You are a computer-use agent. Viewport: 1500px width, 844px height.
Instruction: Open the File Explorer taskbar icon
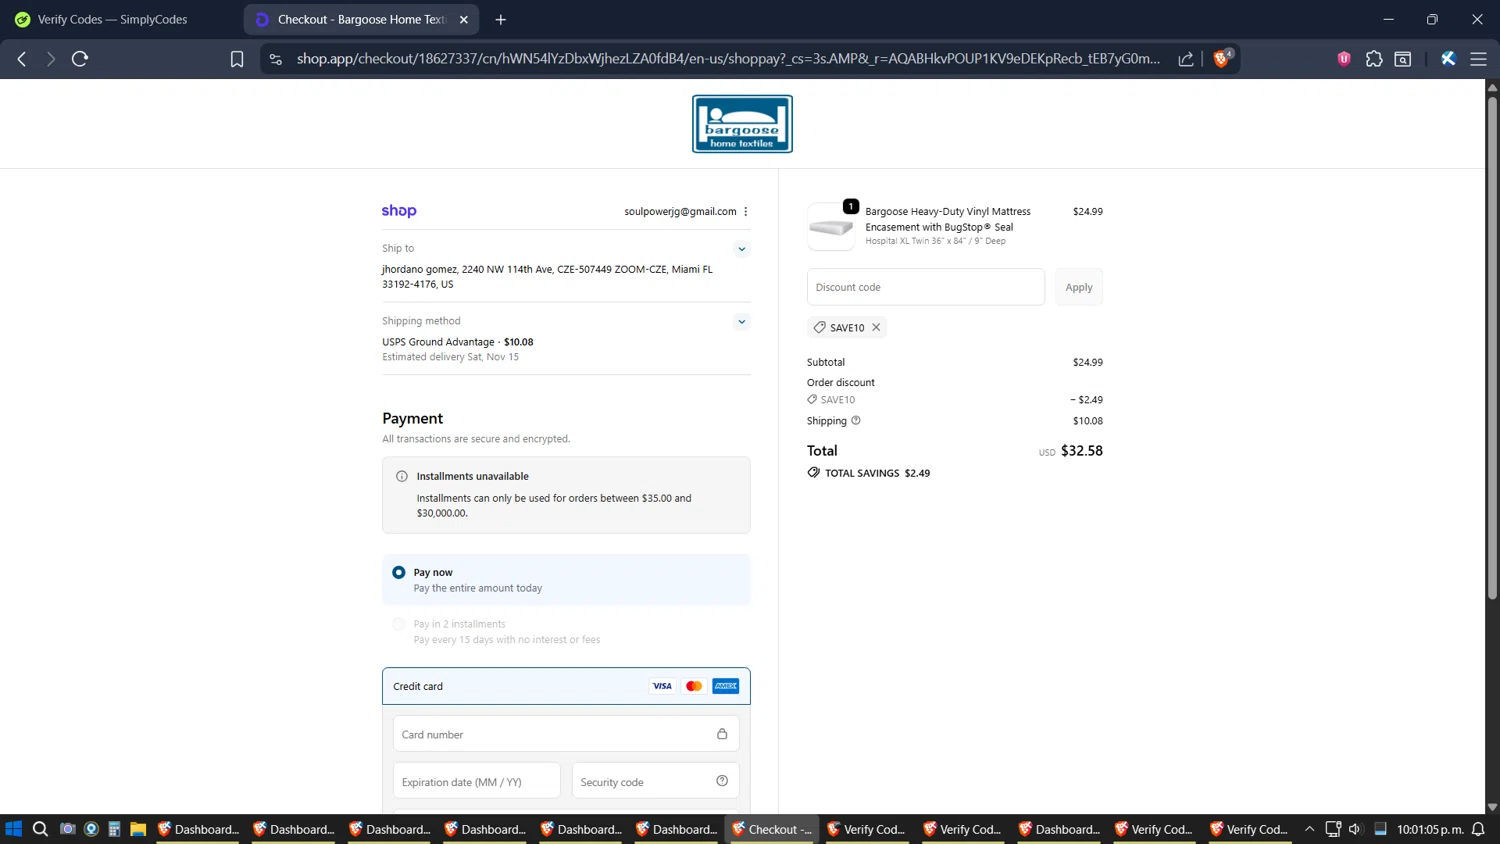click(x=138, y=829)
